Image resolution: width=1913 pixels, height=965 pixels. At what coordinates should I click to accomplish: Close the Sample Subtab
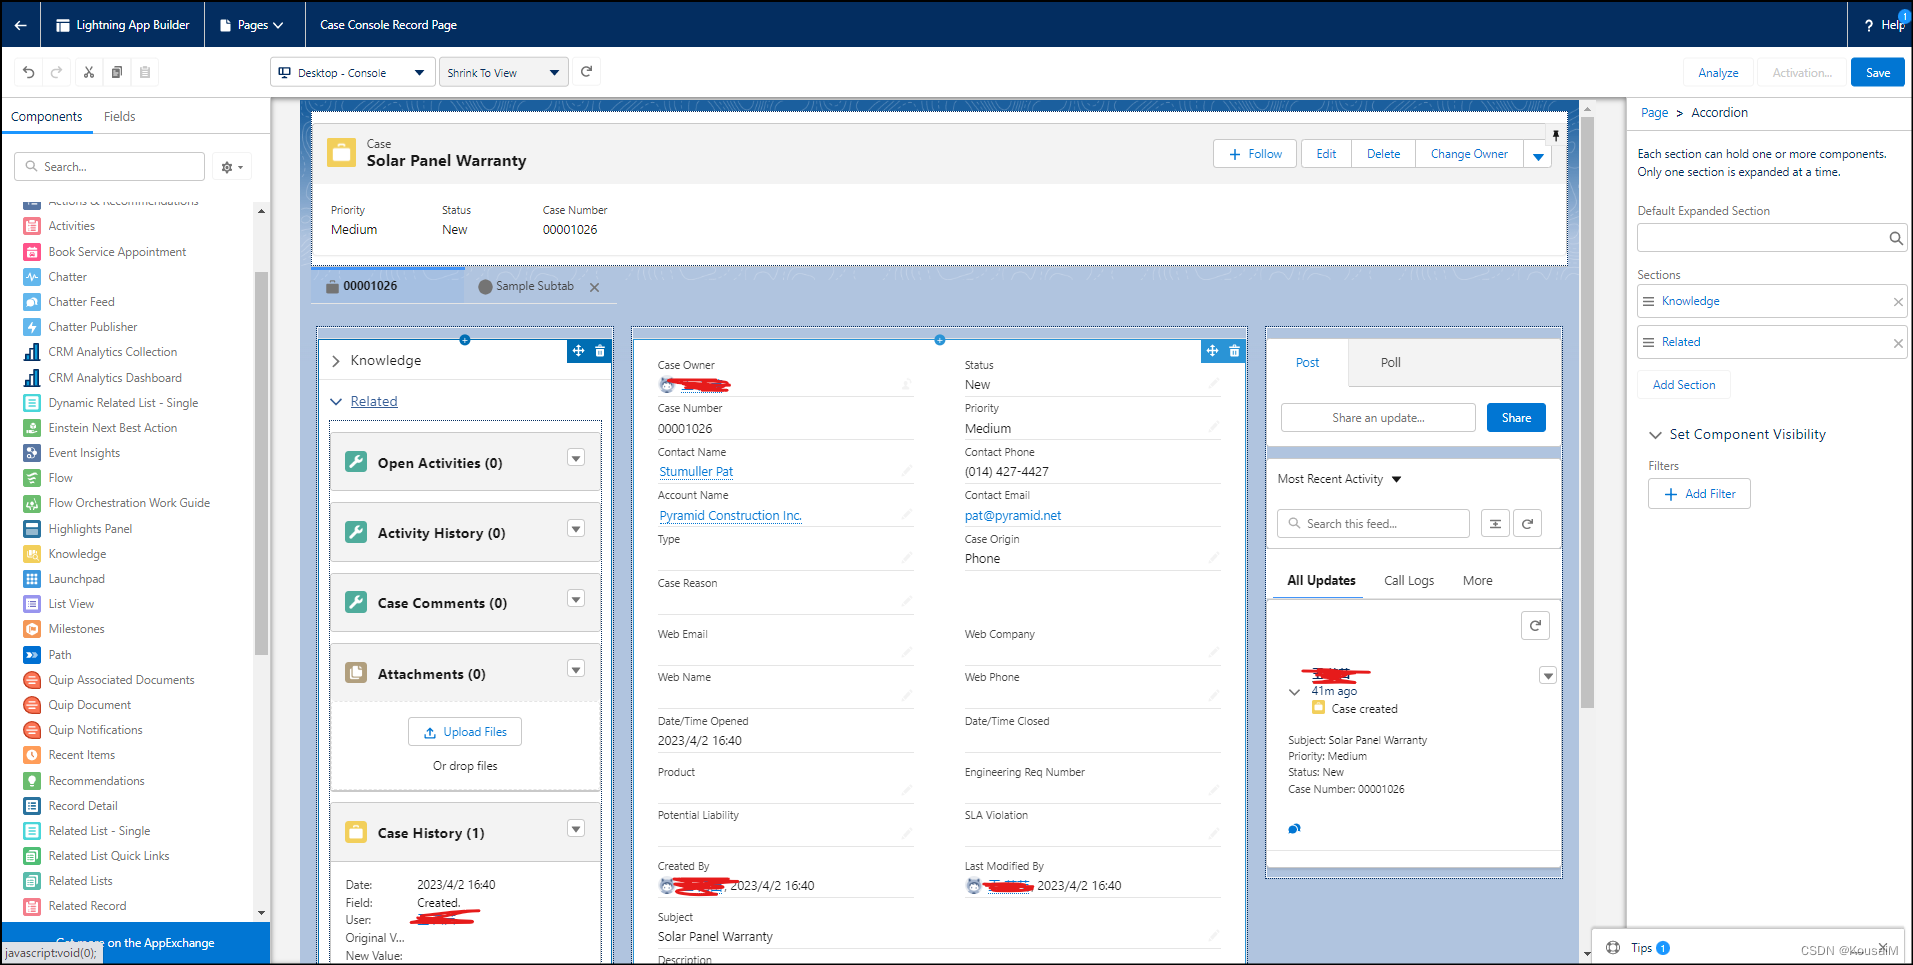tap(594, 287)
